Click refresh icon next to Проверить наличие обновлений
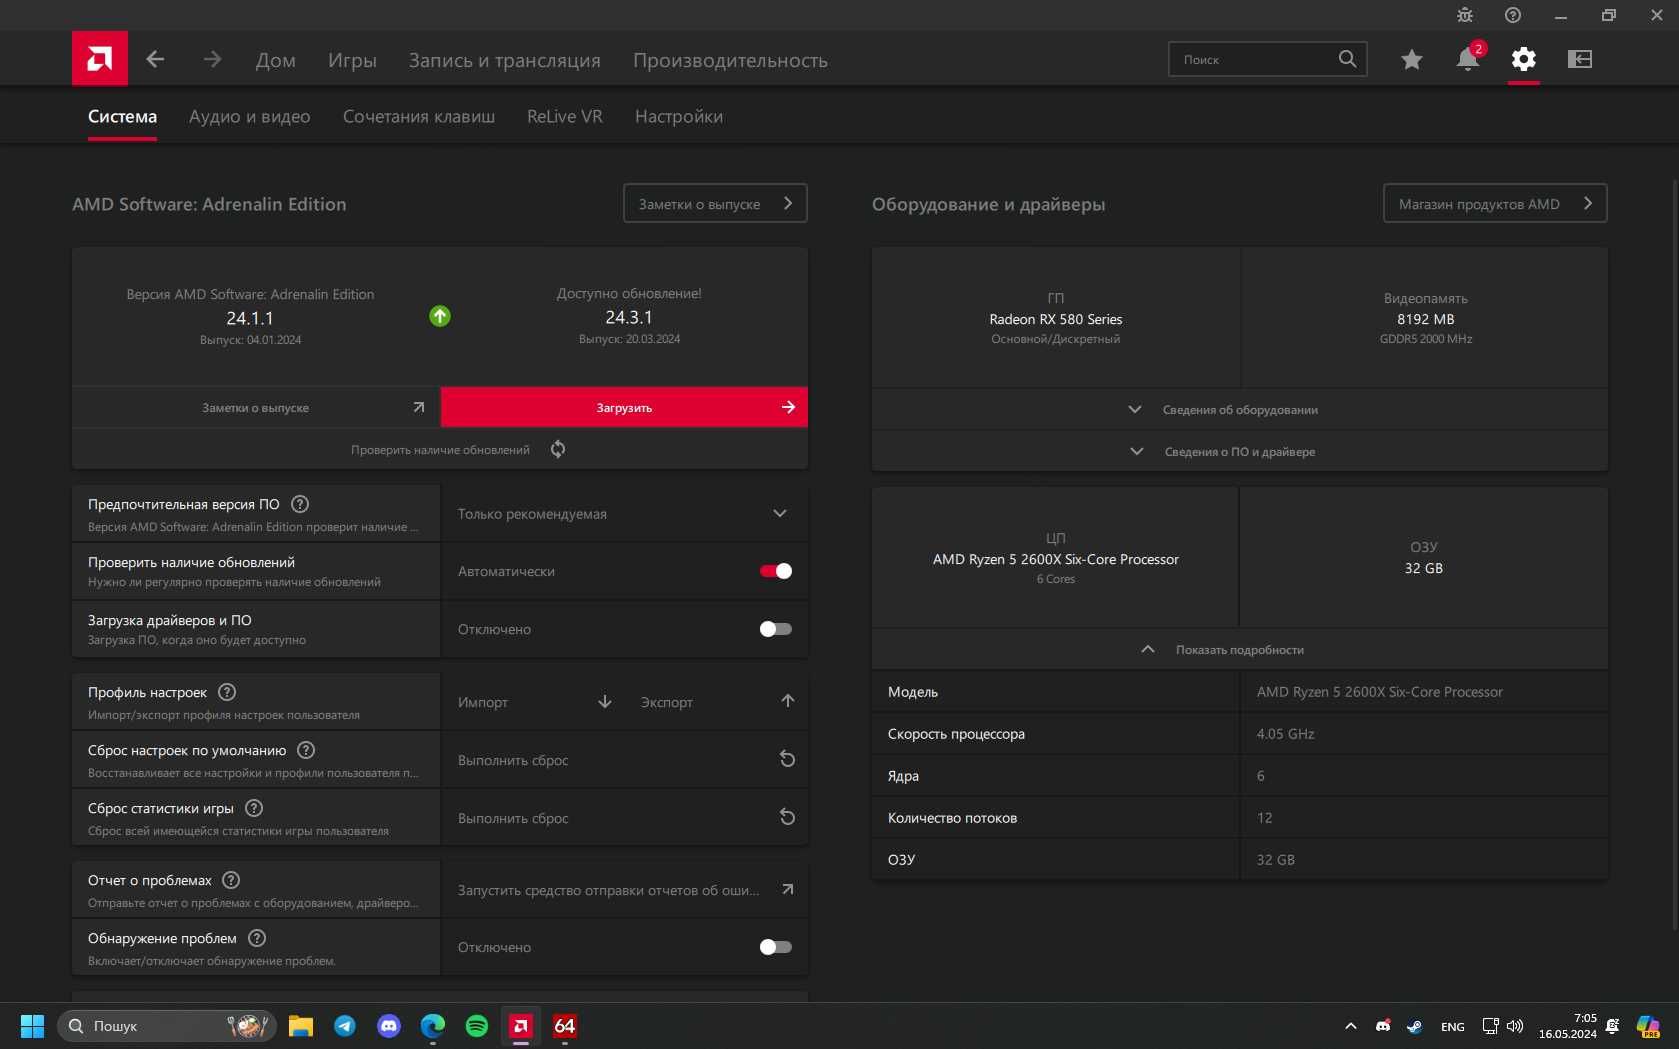The image size is (1679, 1049). click(558, 449)
